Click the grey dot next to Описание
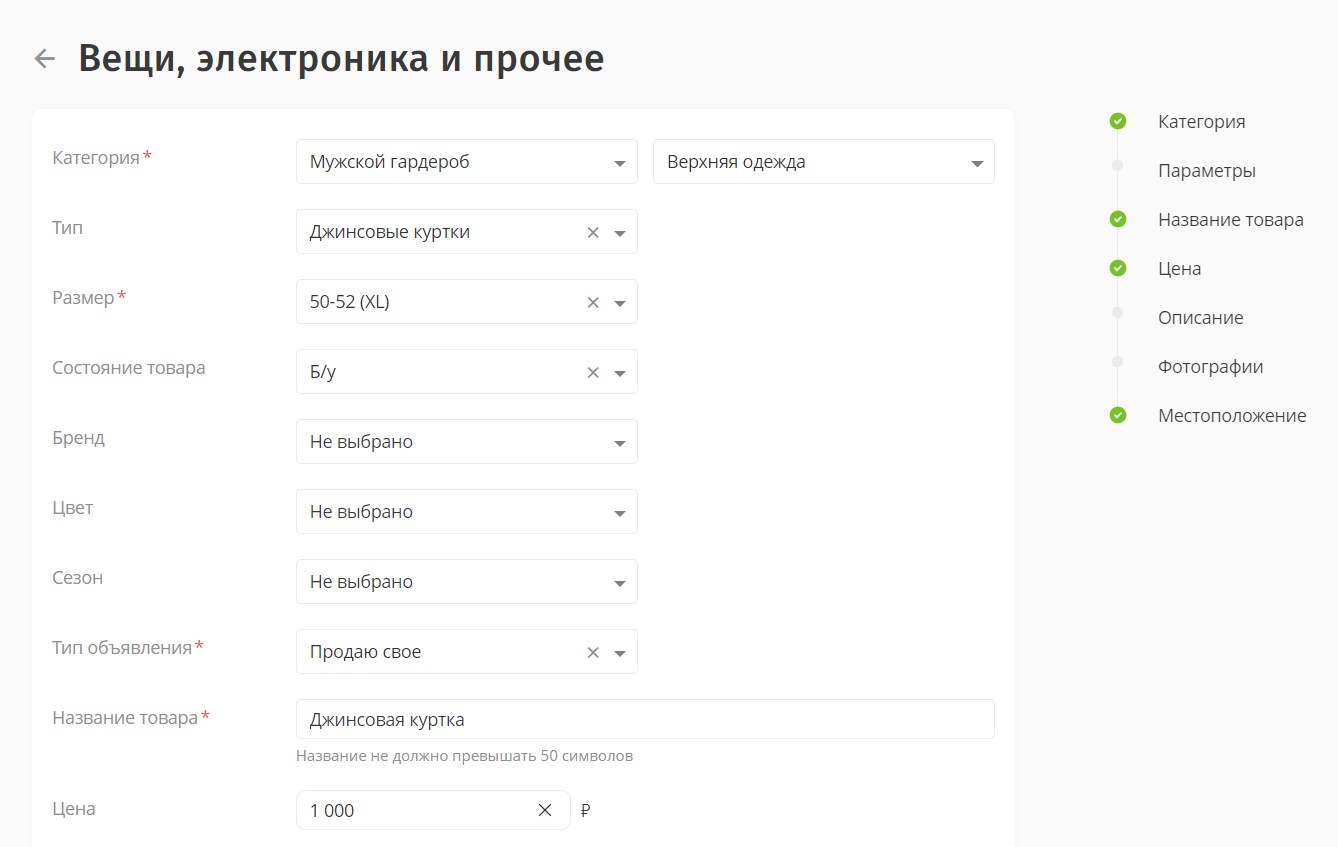 click(x=1118, y=312)
